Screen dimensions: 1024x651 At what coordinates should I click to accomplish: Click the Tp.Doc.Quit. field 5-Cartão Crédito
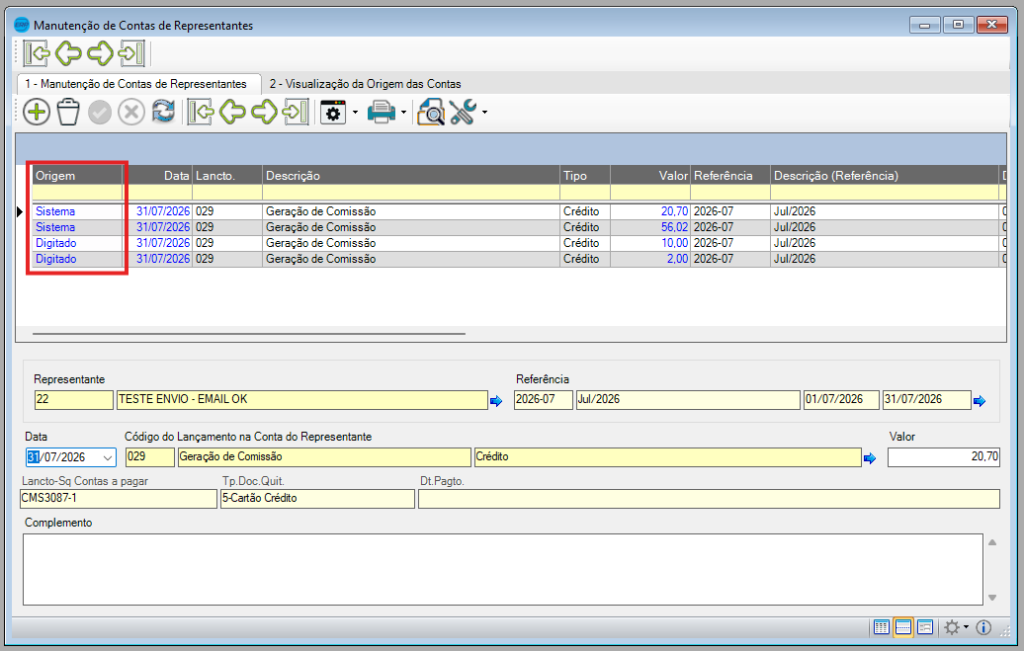317,499
